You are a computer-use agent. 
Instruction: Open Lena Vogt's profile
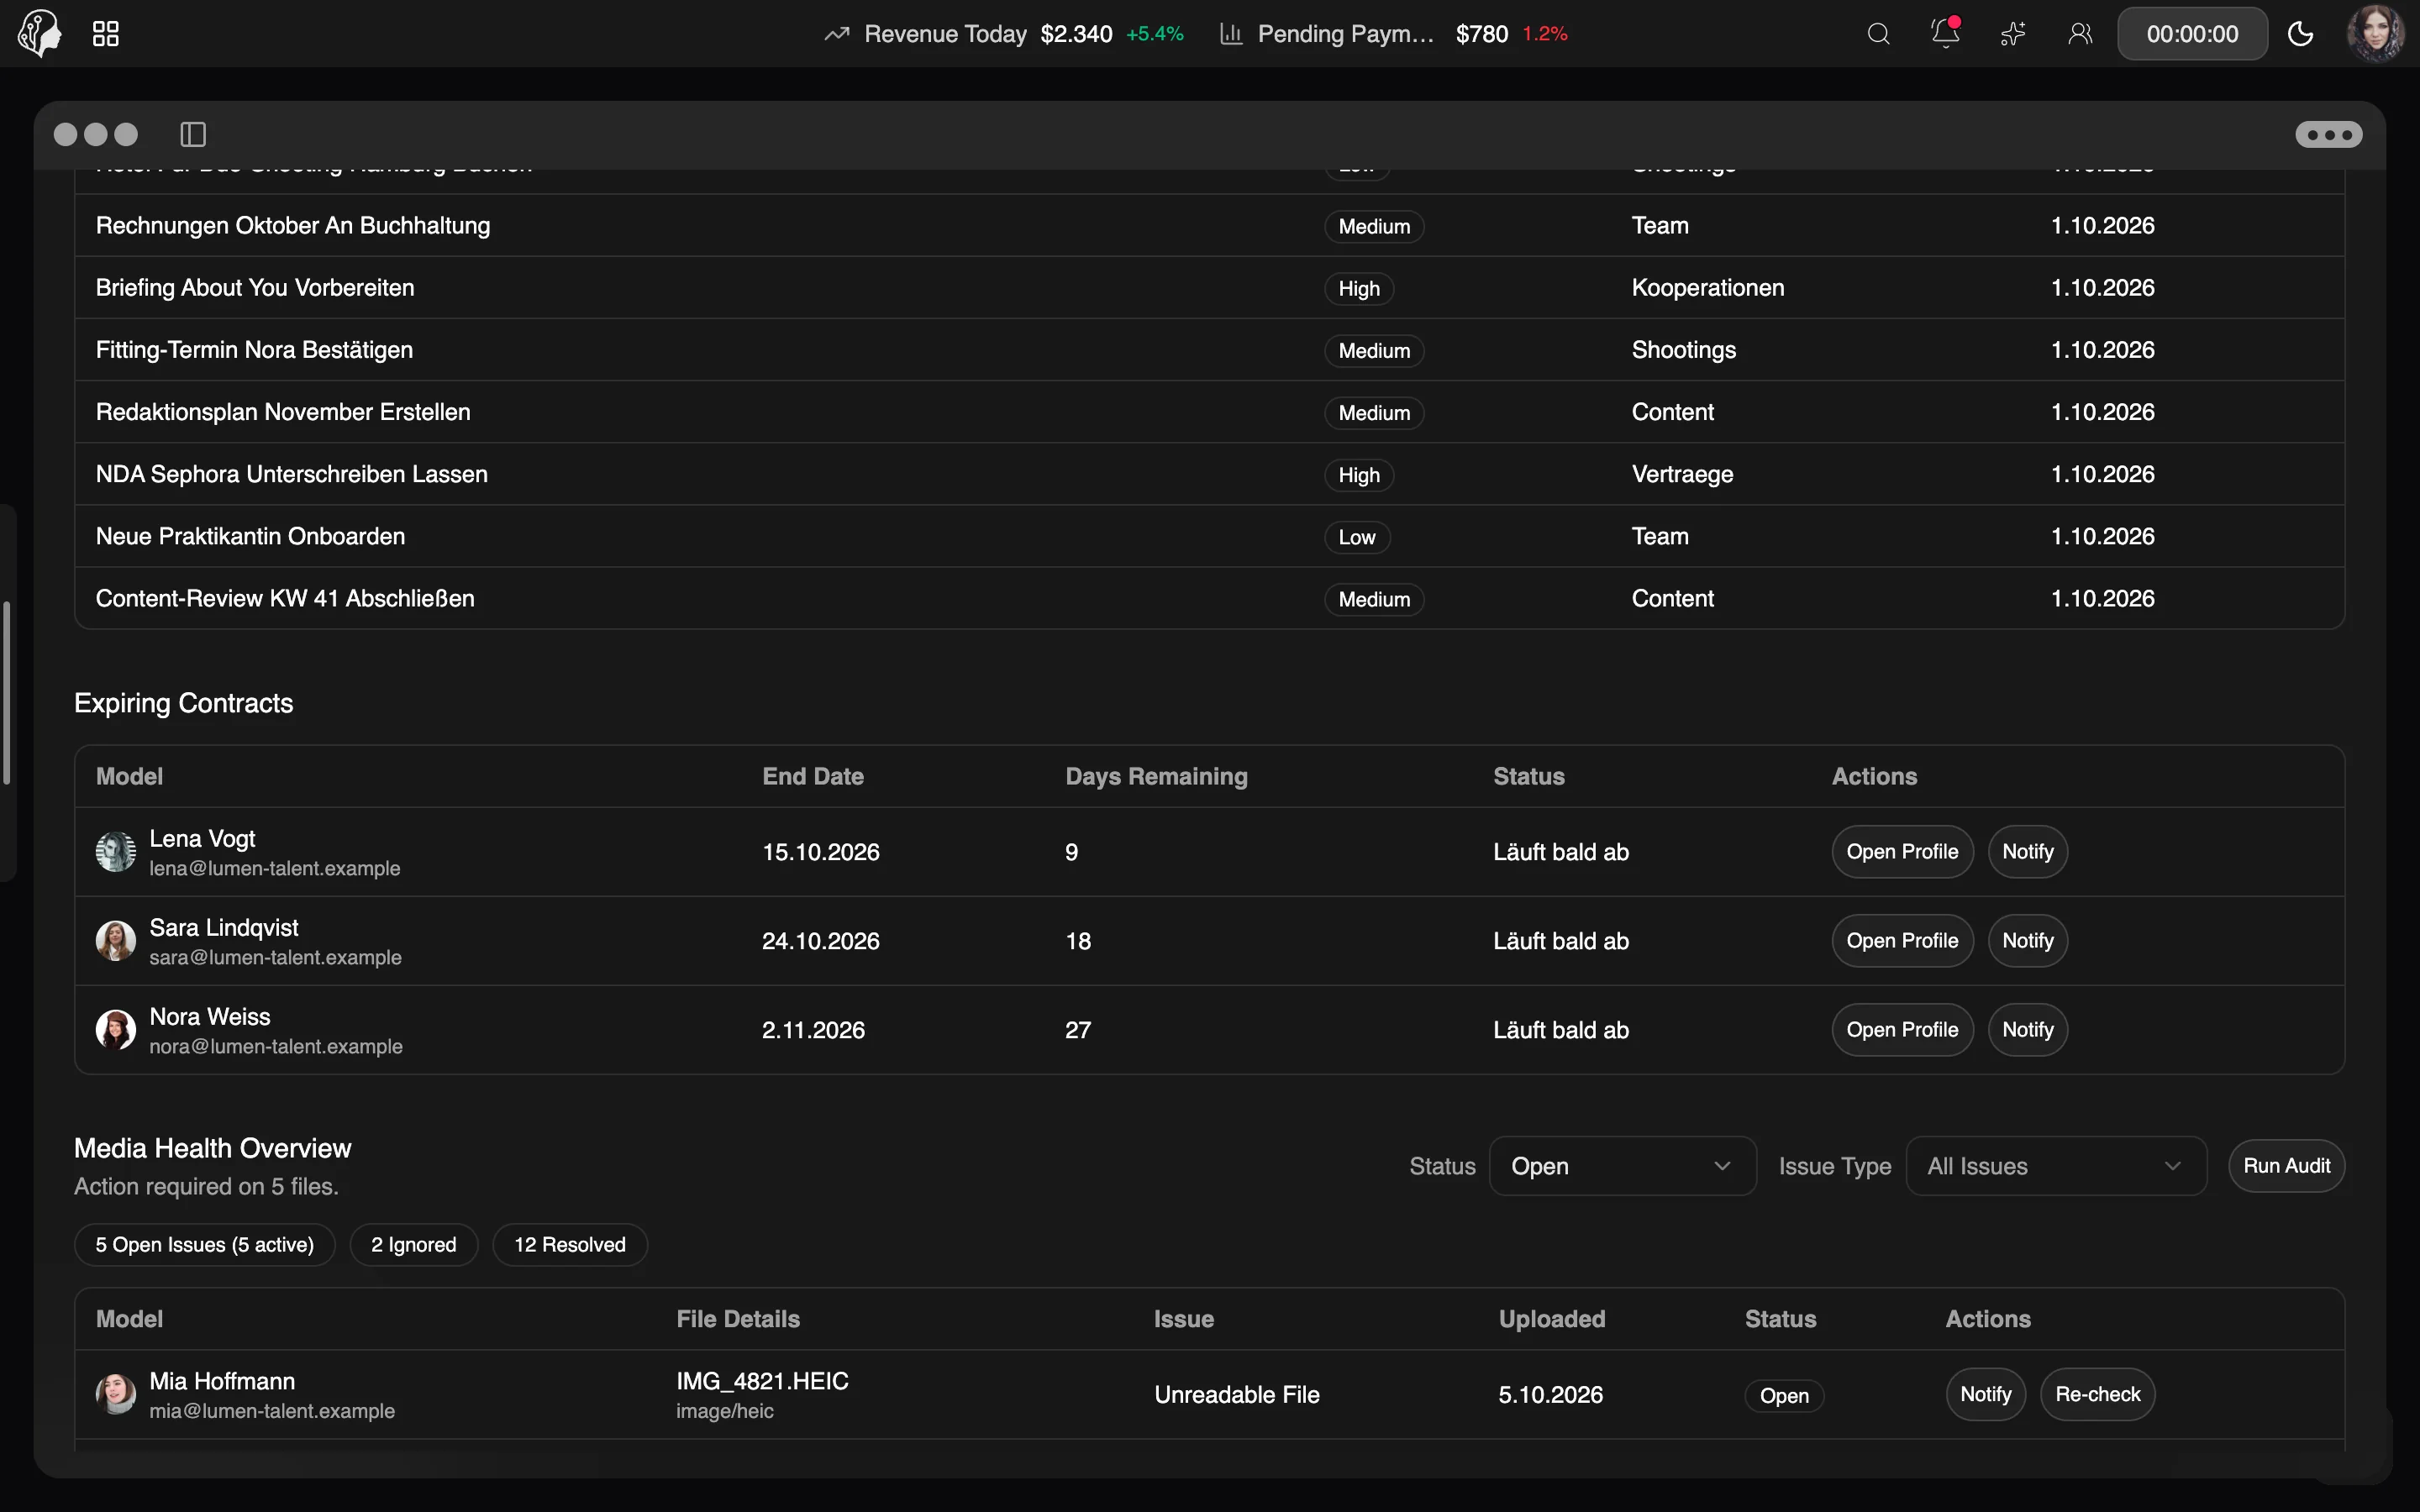1902,852
